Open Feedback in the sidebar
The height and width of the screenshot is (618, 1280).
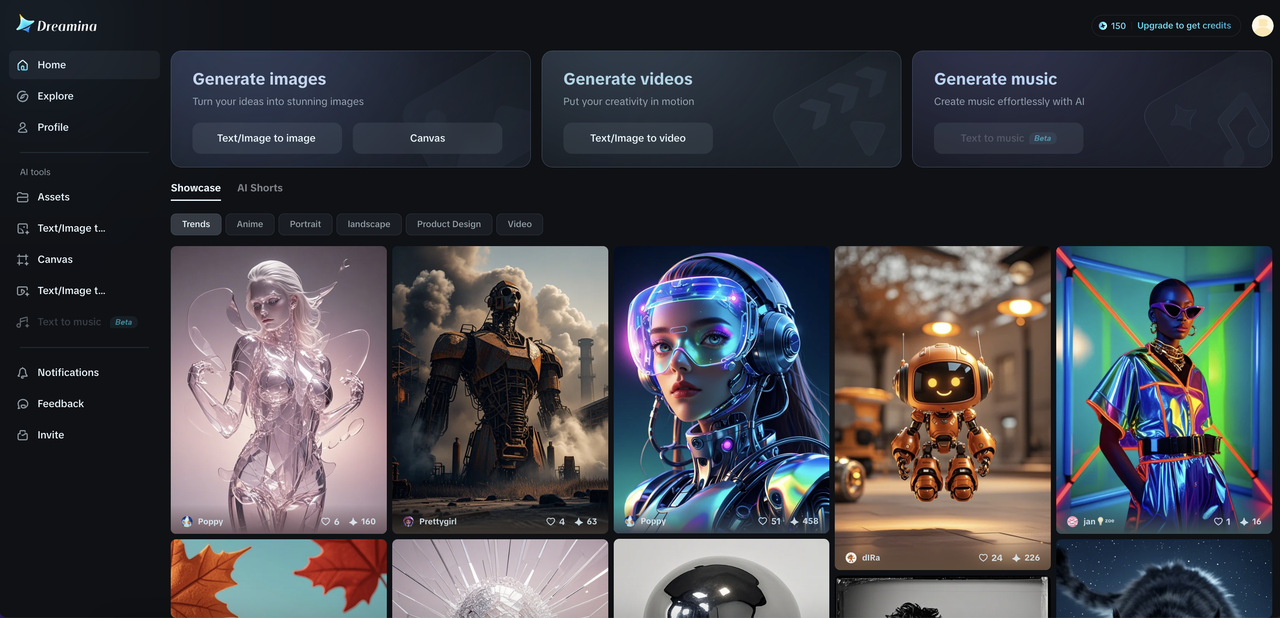click(x=84, y=404)
